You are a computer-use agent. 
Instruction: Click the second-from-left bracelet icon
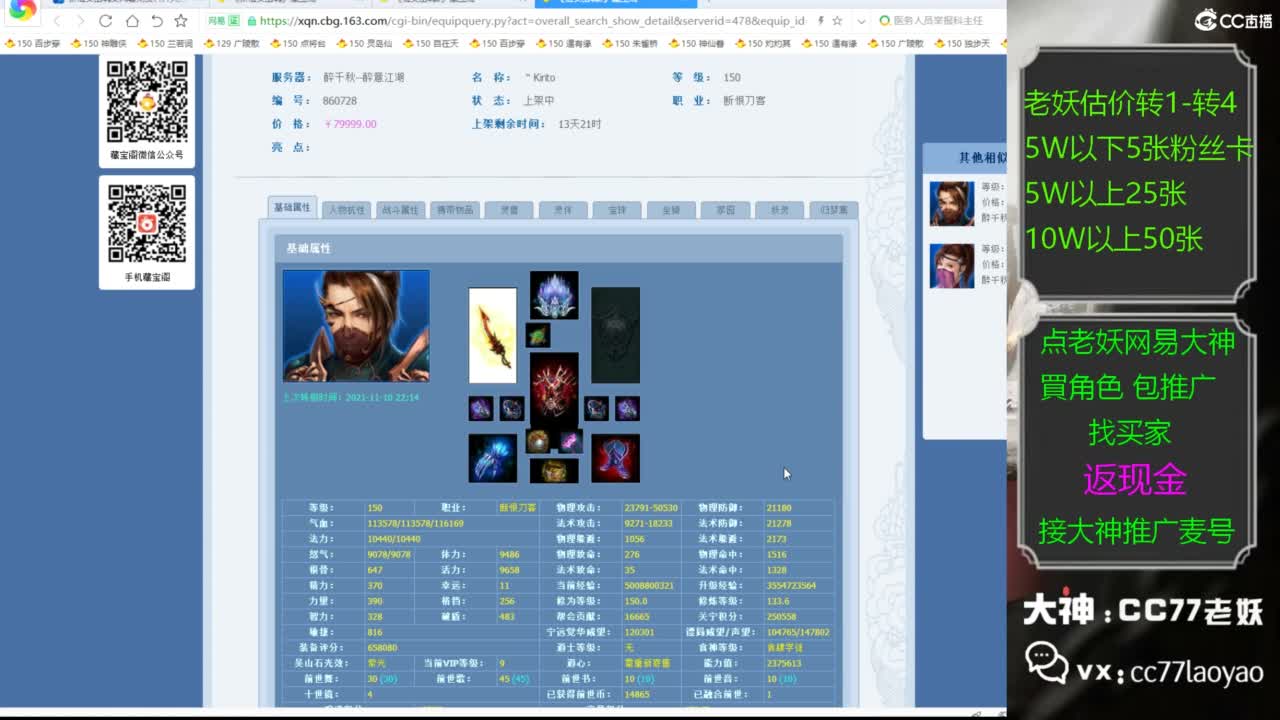pyautogui.click(x=512, y=408)
